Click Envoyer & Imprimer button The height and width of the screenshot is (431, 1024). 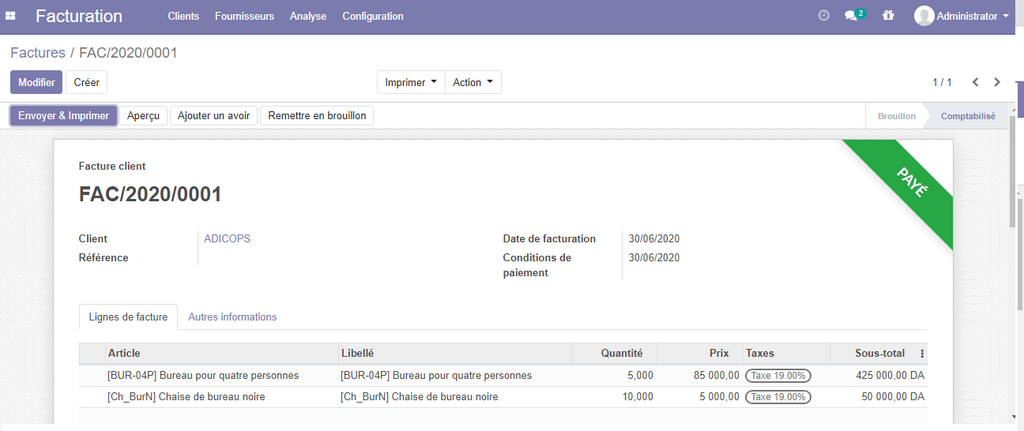(x=64, y=116)
